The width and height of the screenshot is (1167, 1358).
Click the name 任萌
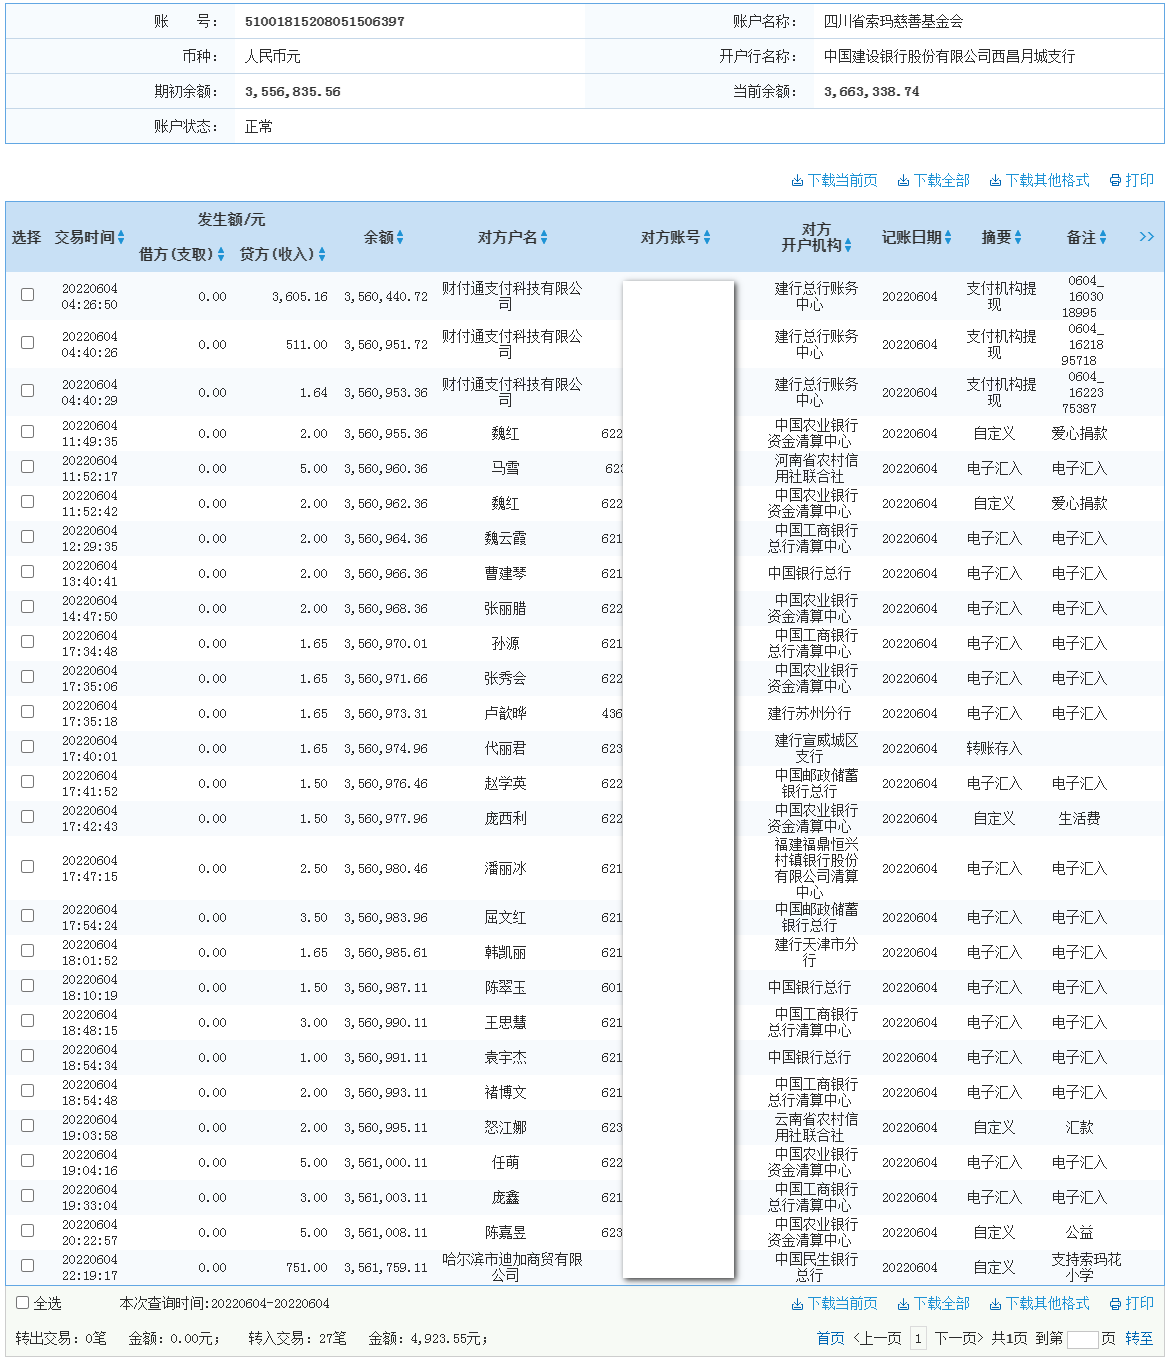coord(505,1163)
